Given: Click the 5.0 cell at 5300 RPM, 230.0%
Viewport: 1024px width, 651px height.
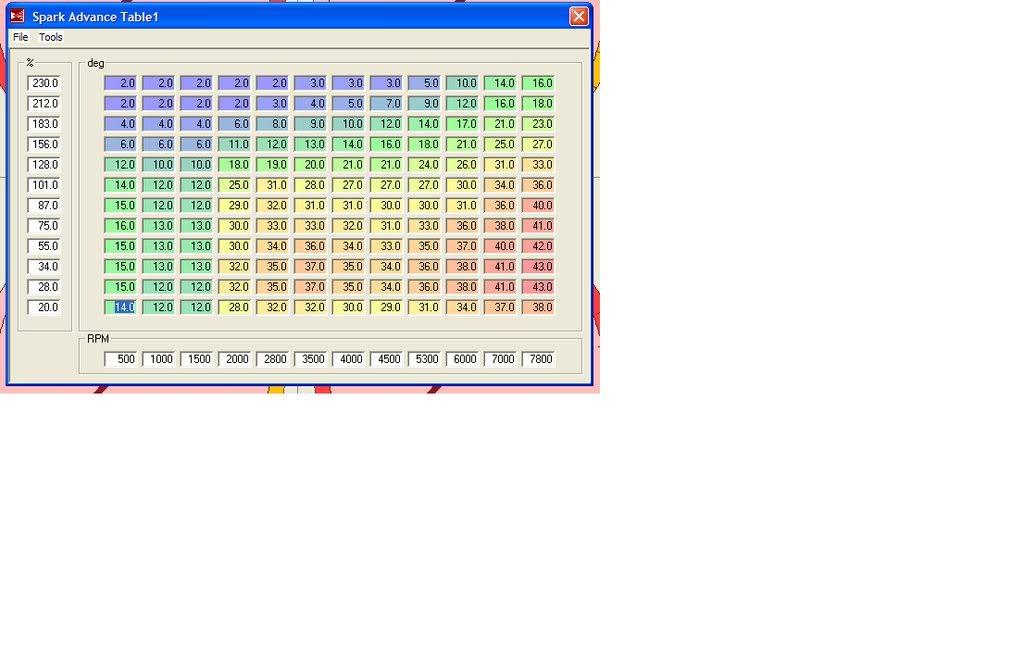Looking at the screenshot, I should (x=426, y=83).
